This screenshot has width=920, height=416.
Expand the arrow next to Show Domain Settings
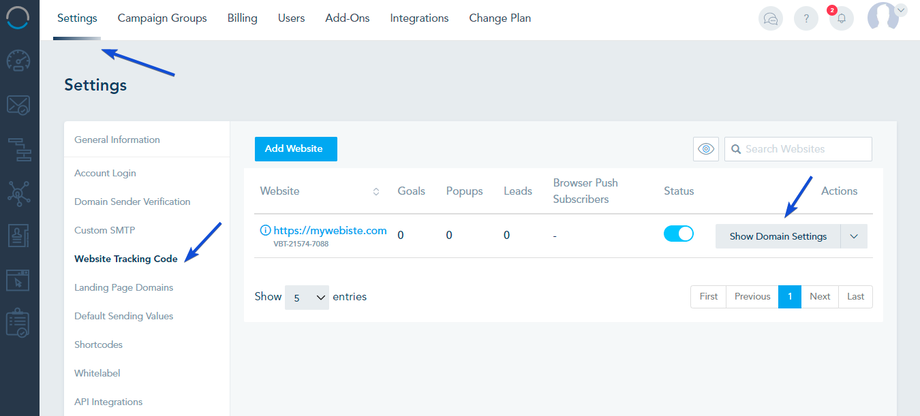coord(853,236)
